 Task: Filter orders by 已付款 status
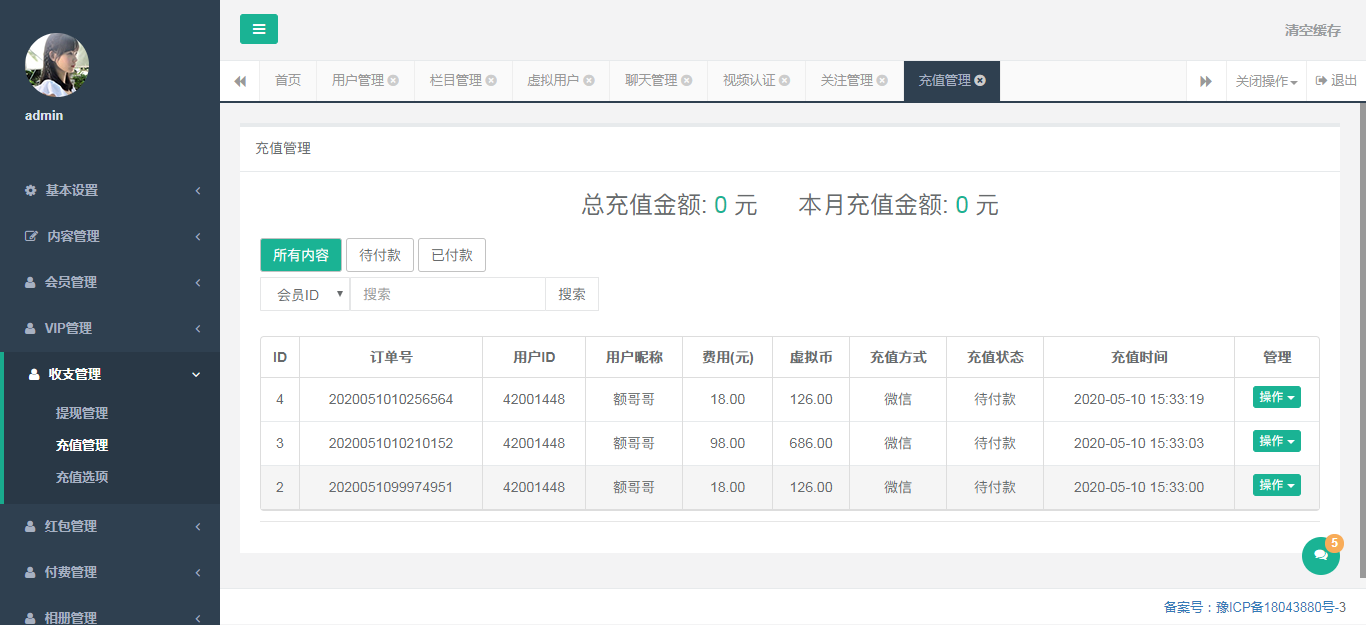pos(452,255)
